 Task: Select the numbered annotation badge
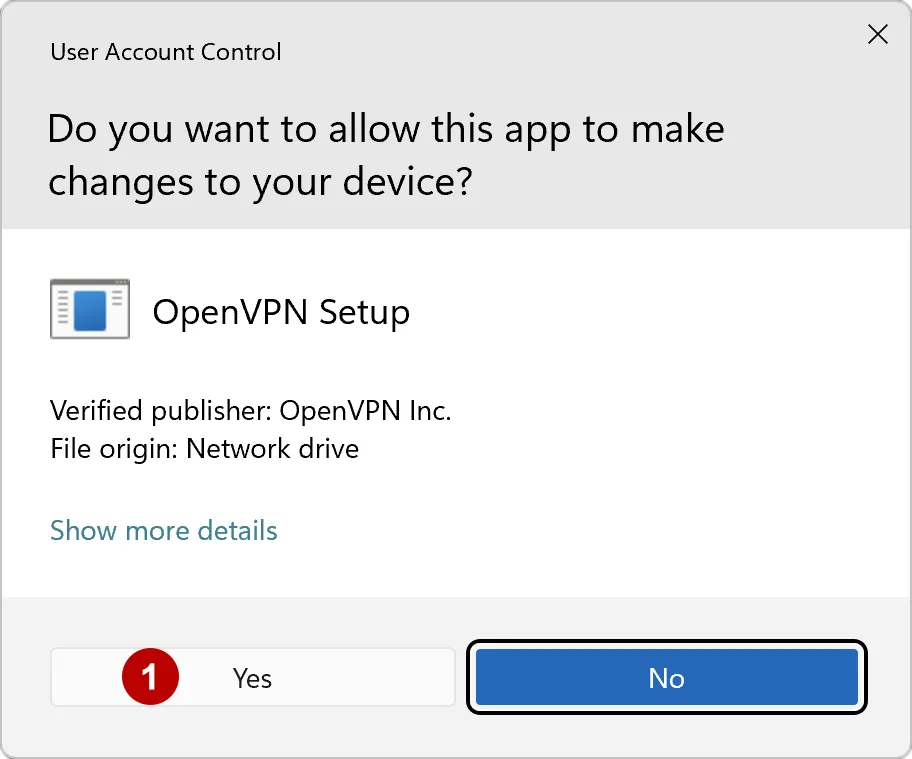coord(150,677)
